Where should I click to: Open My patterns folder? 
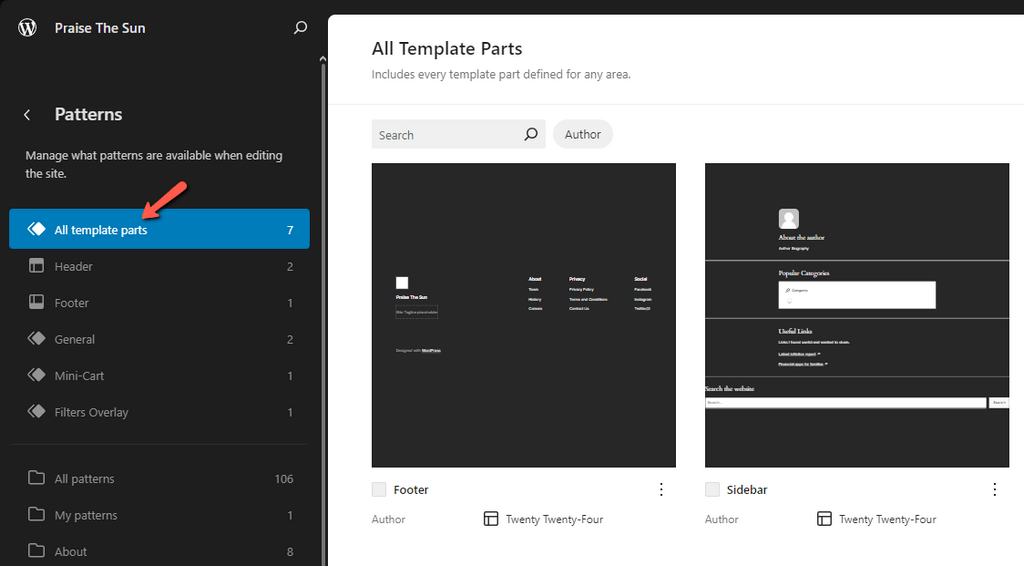[85, 515]
